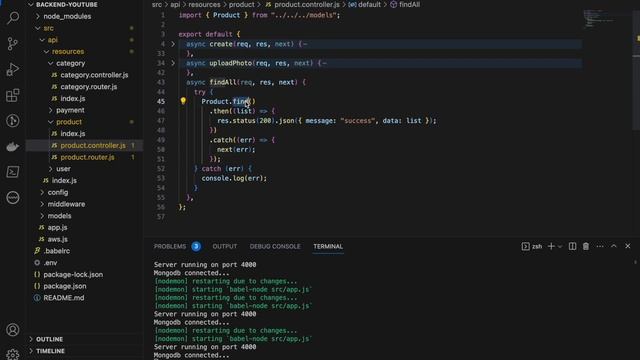The image size is (640, 360).
Task: Expand the folded uploadPhoto function
Action: pyautogui.click(x=173, y=63)
